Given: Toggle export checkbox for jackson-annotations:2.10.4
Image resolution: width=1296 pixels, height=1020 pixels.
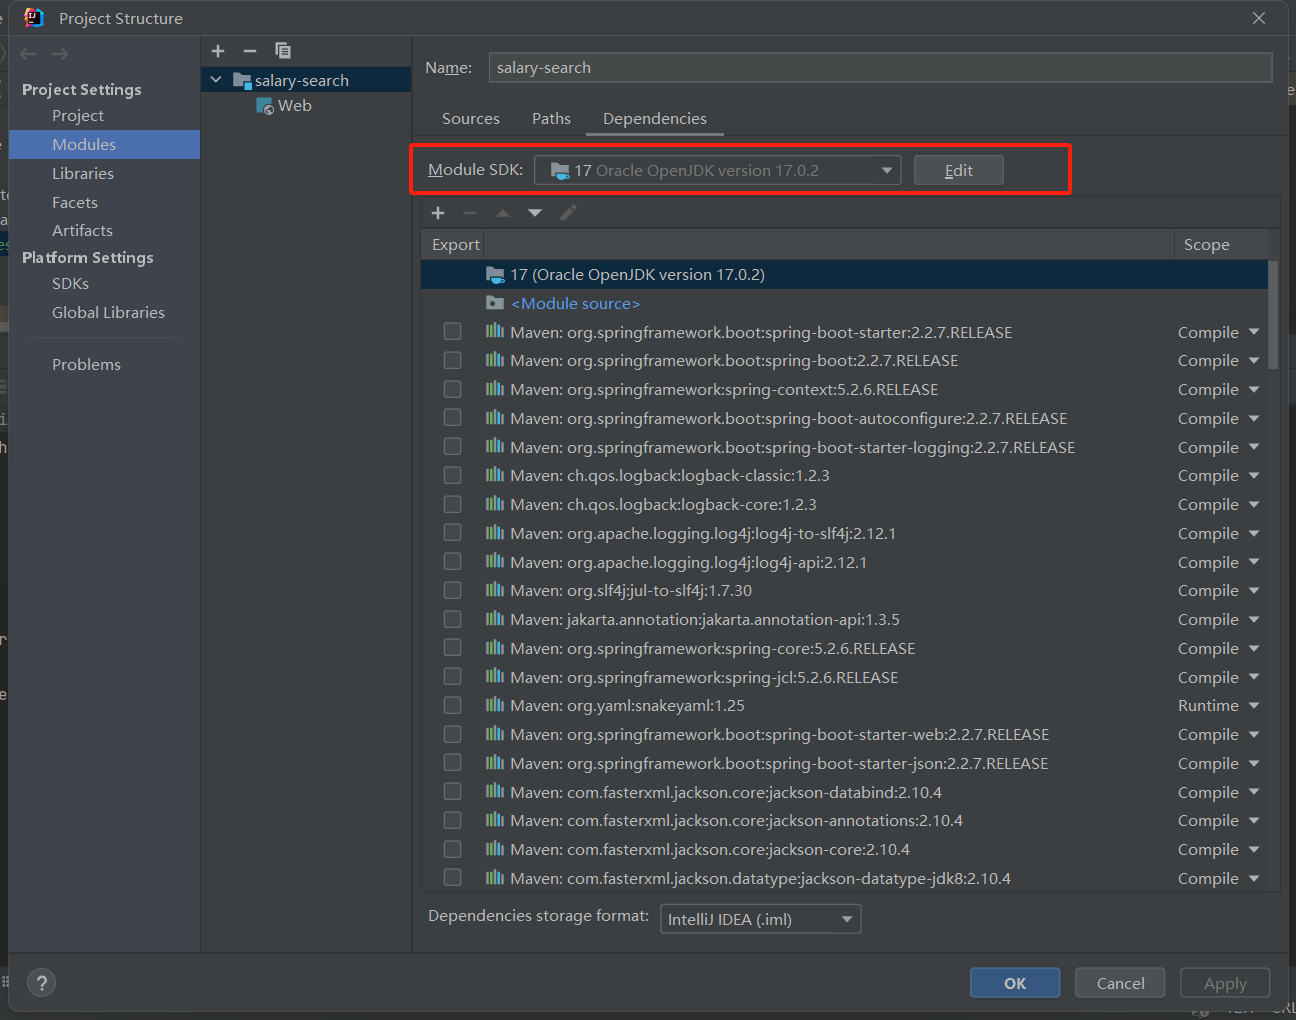Looking at the screenshot, I should (453, 820).
